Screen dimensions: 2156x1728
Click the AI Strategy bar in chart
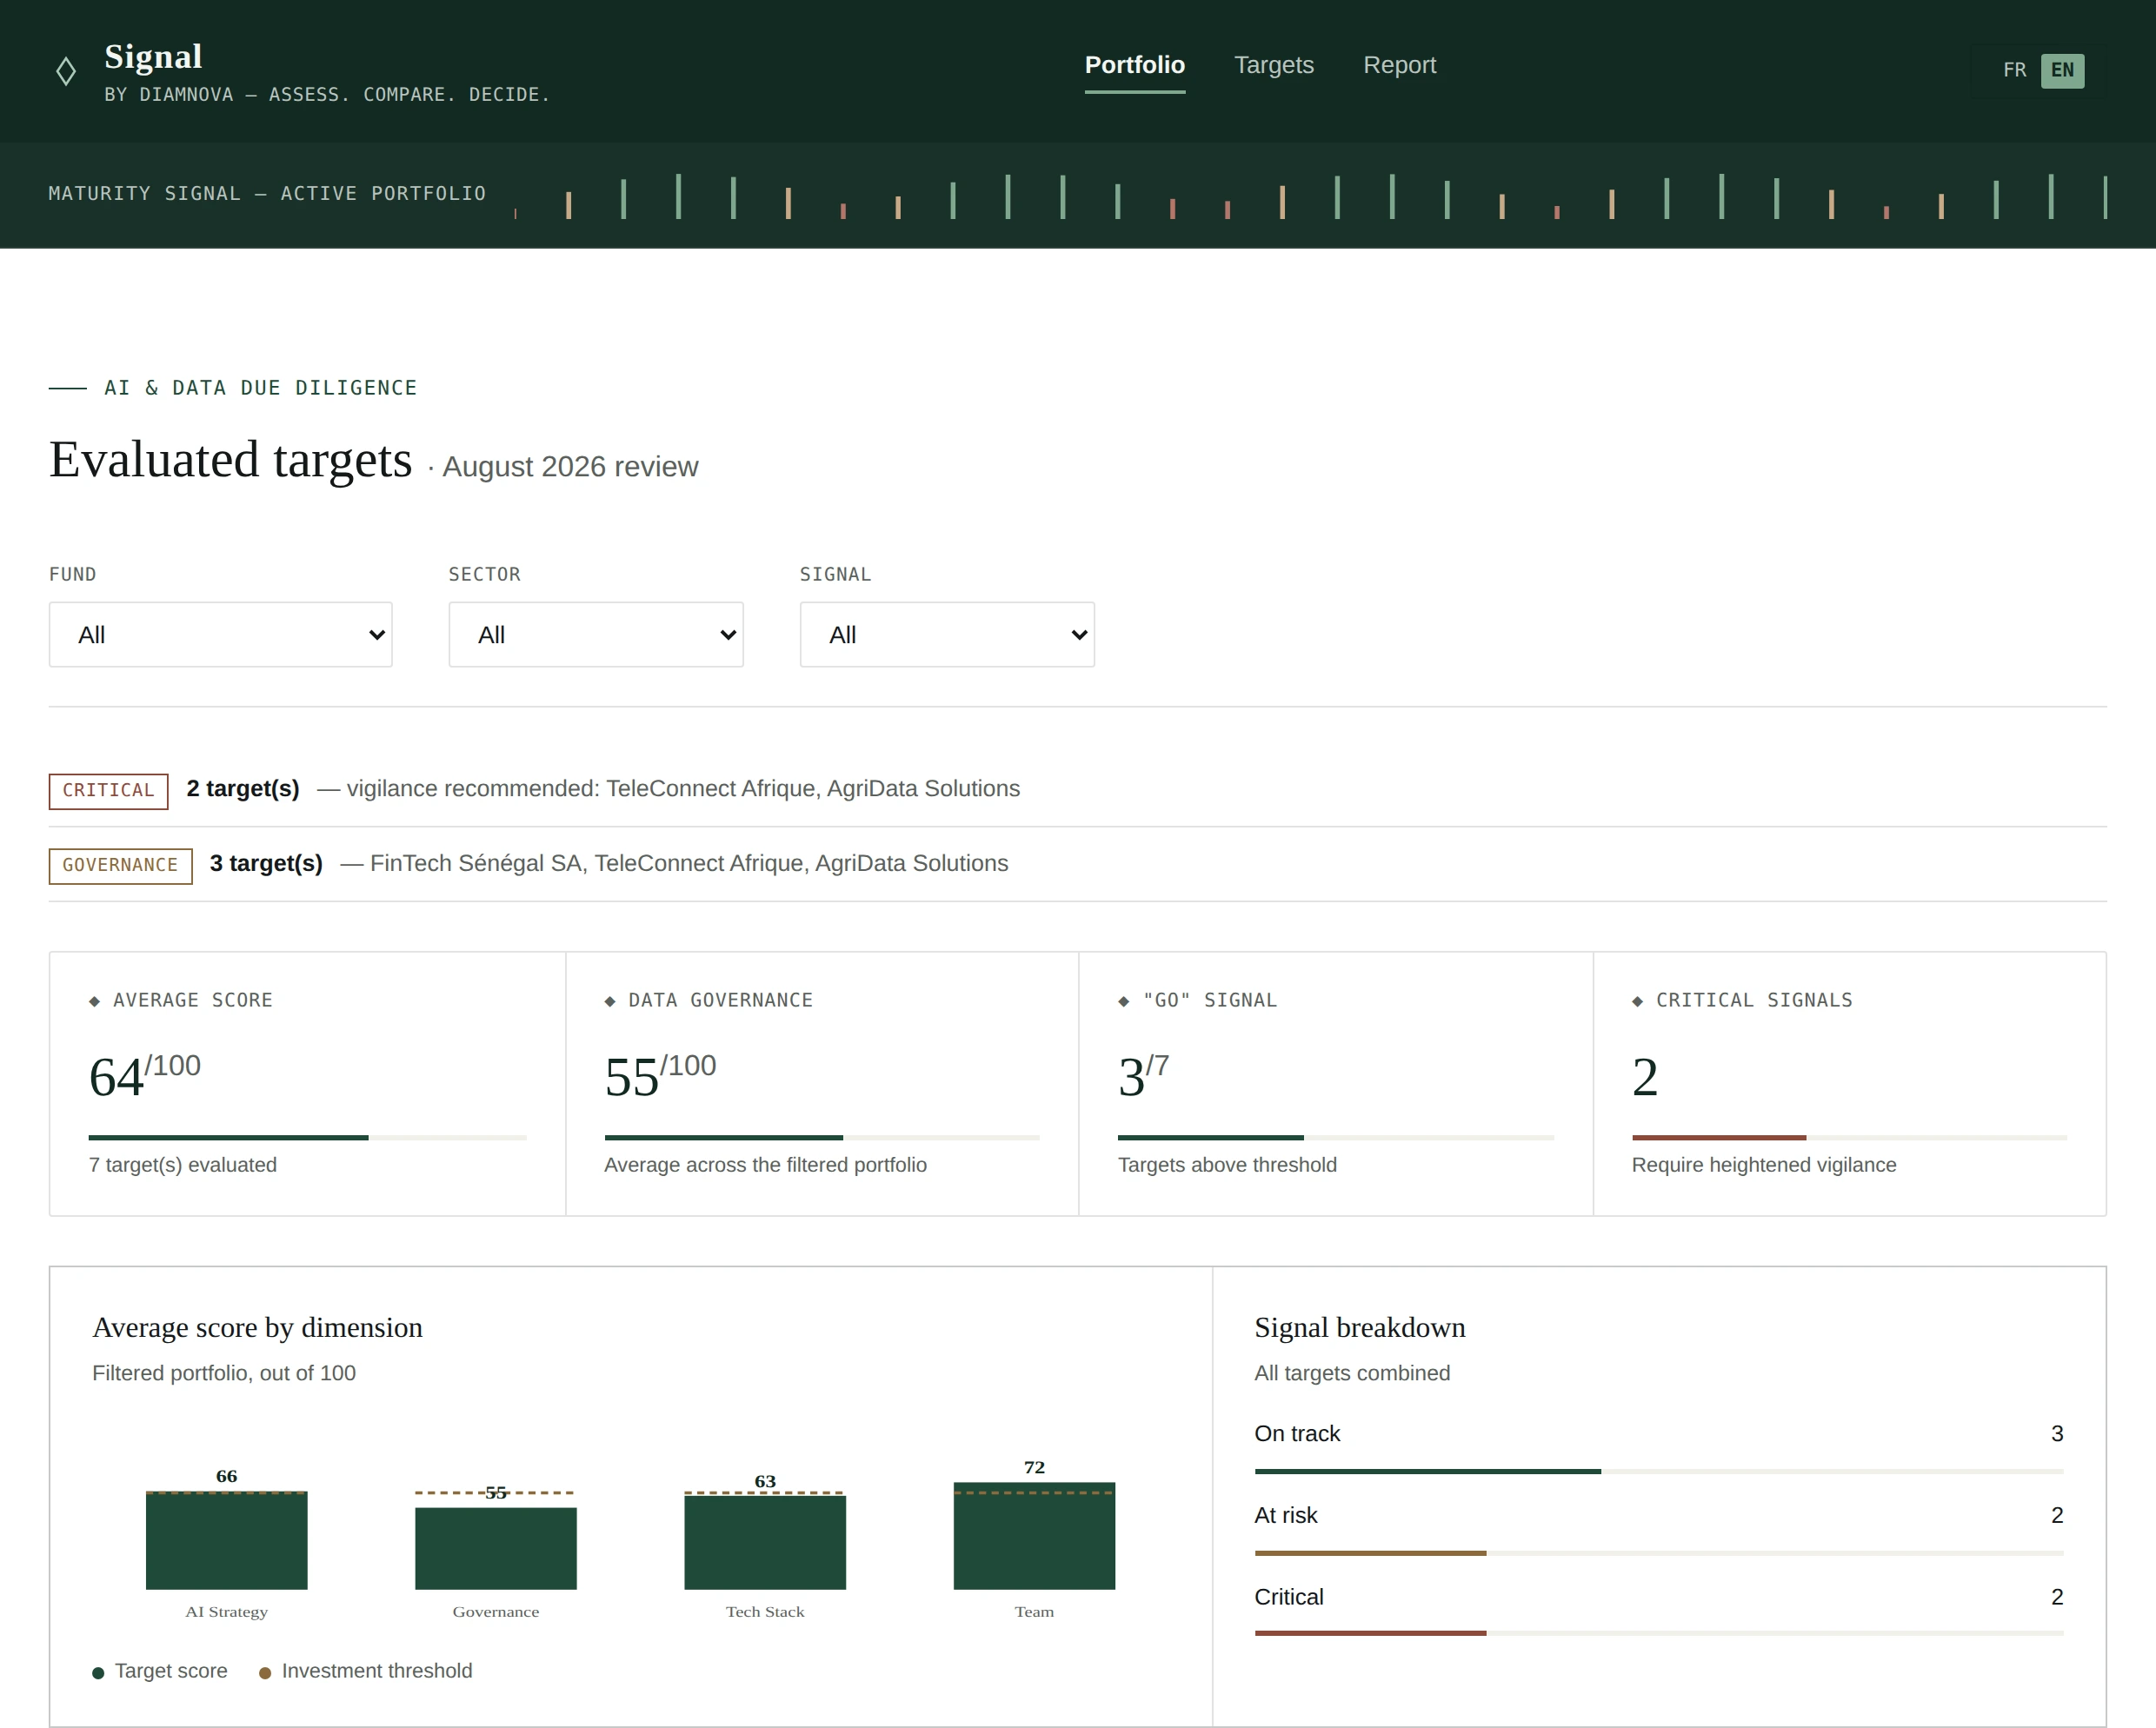click(227, 1540)
